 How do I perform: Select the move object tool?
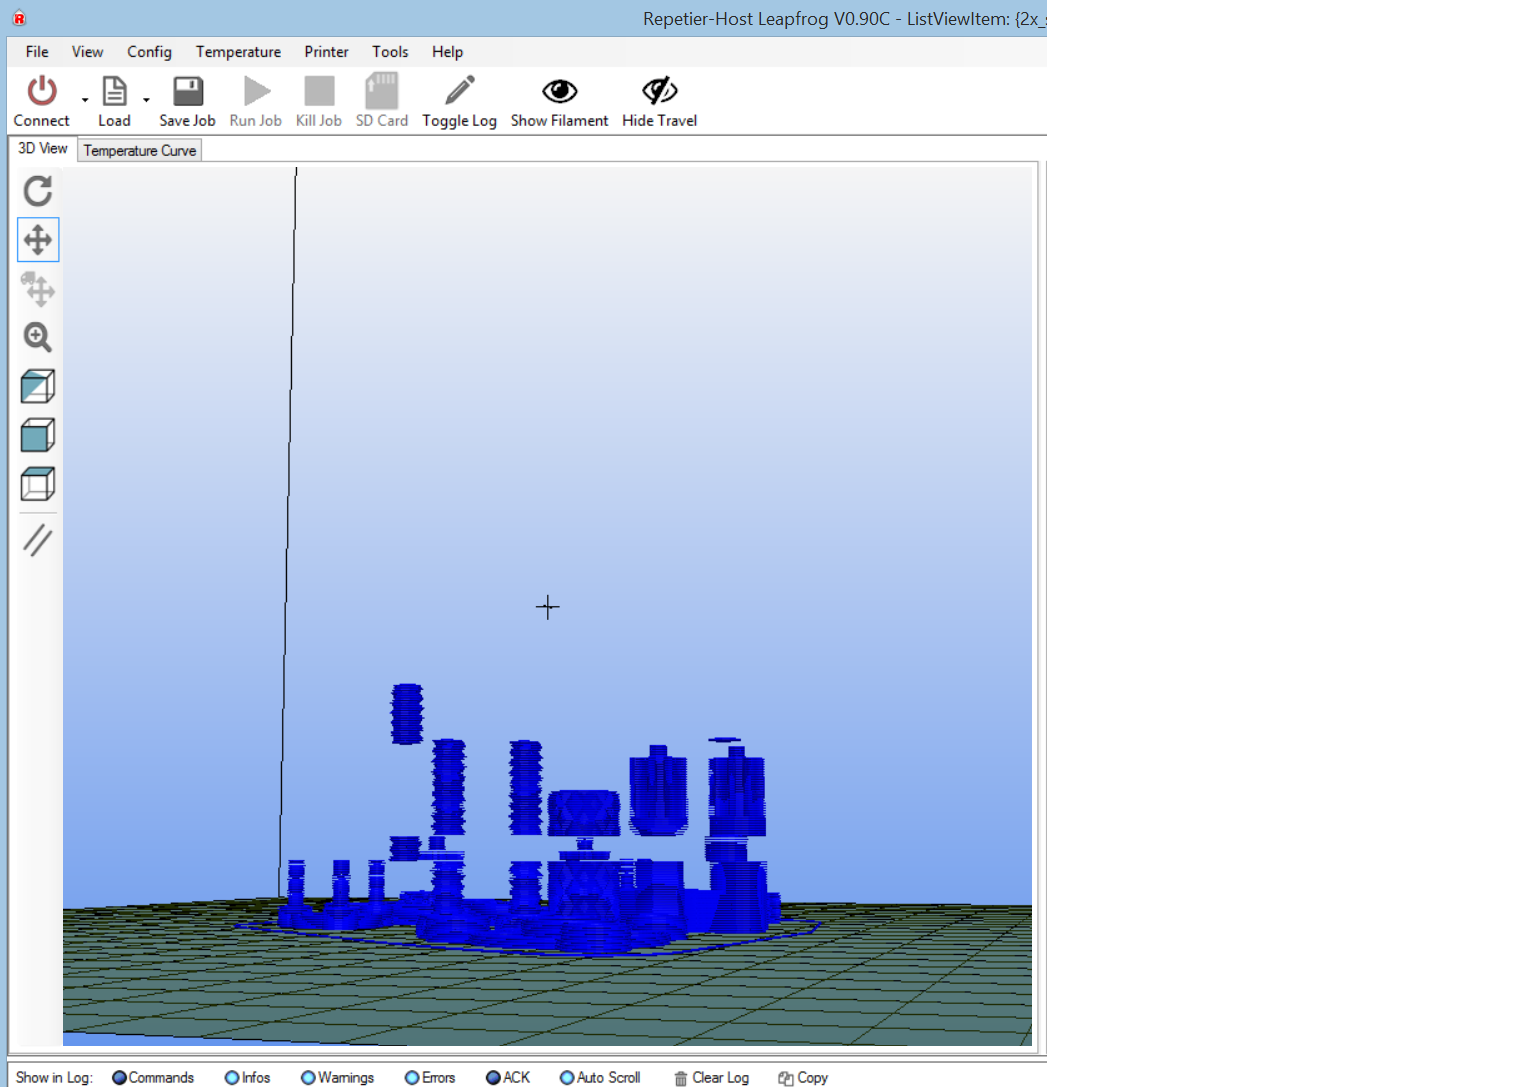tap(38, 289)
